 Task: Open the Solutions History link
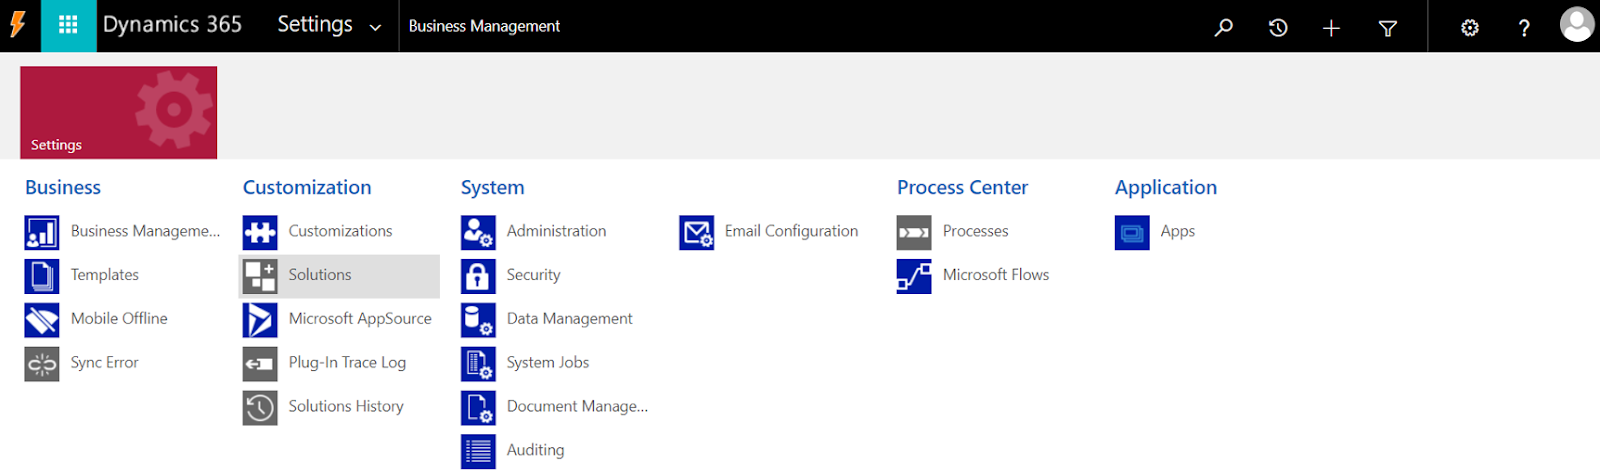coord(346,406)
